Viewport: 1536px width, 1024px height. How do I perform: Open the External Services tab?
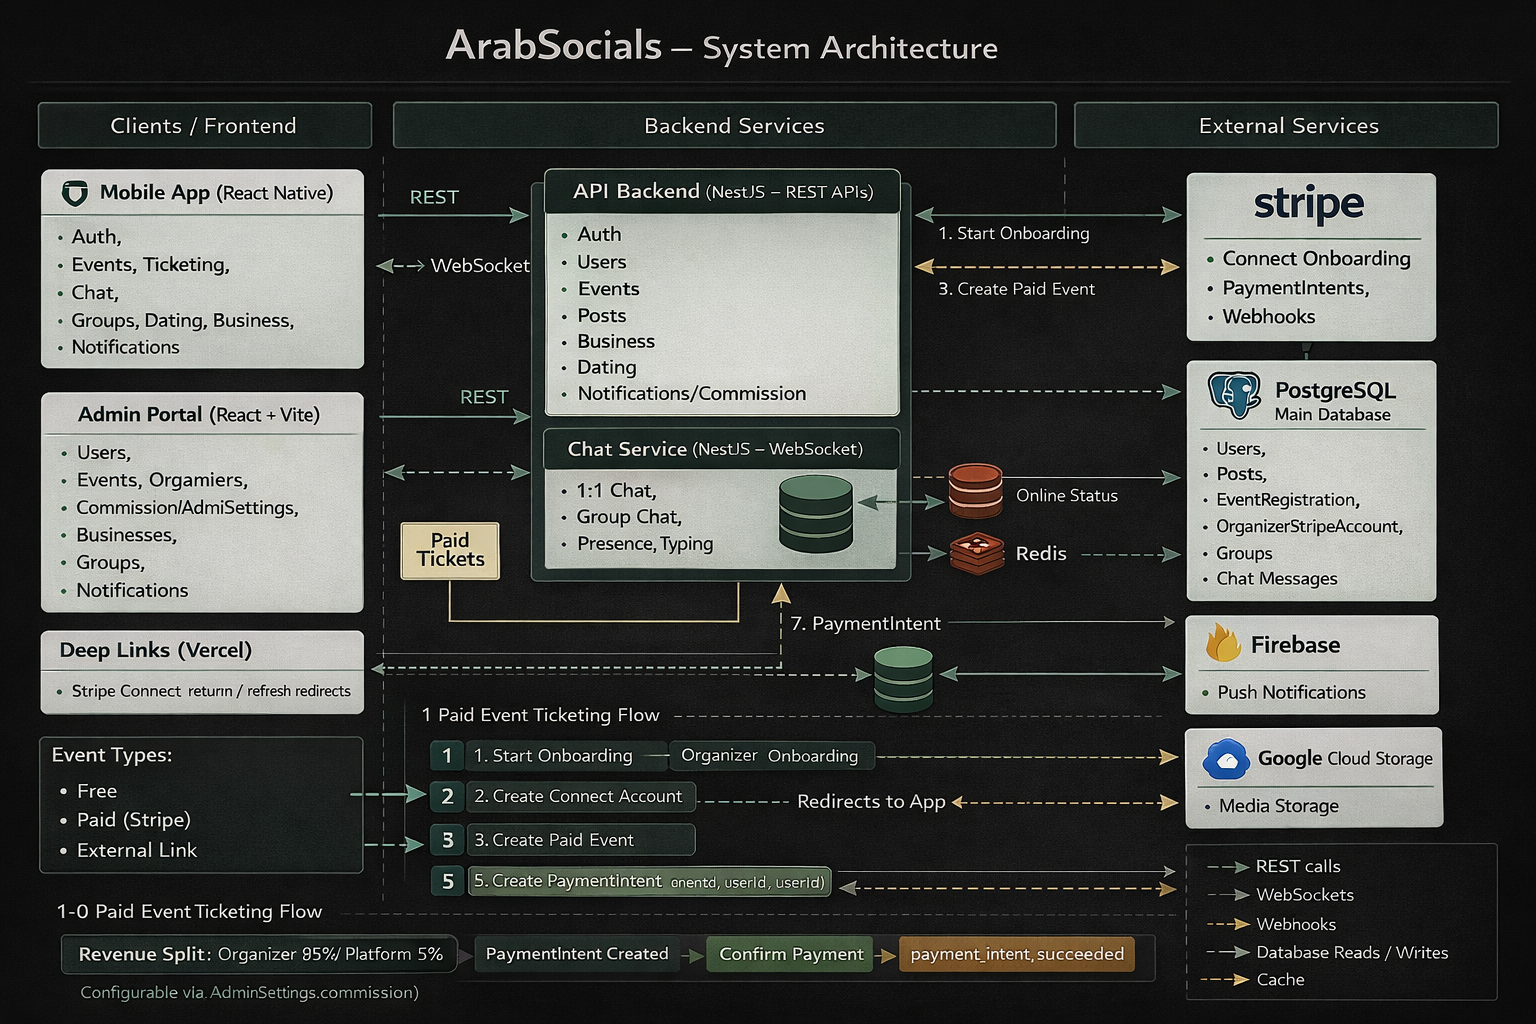click(x=1286, y=125)
